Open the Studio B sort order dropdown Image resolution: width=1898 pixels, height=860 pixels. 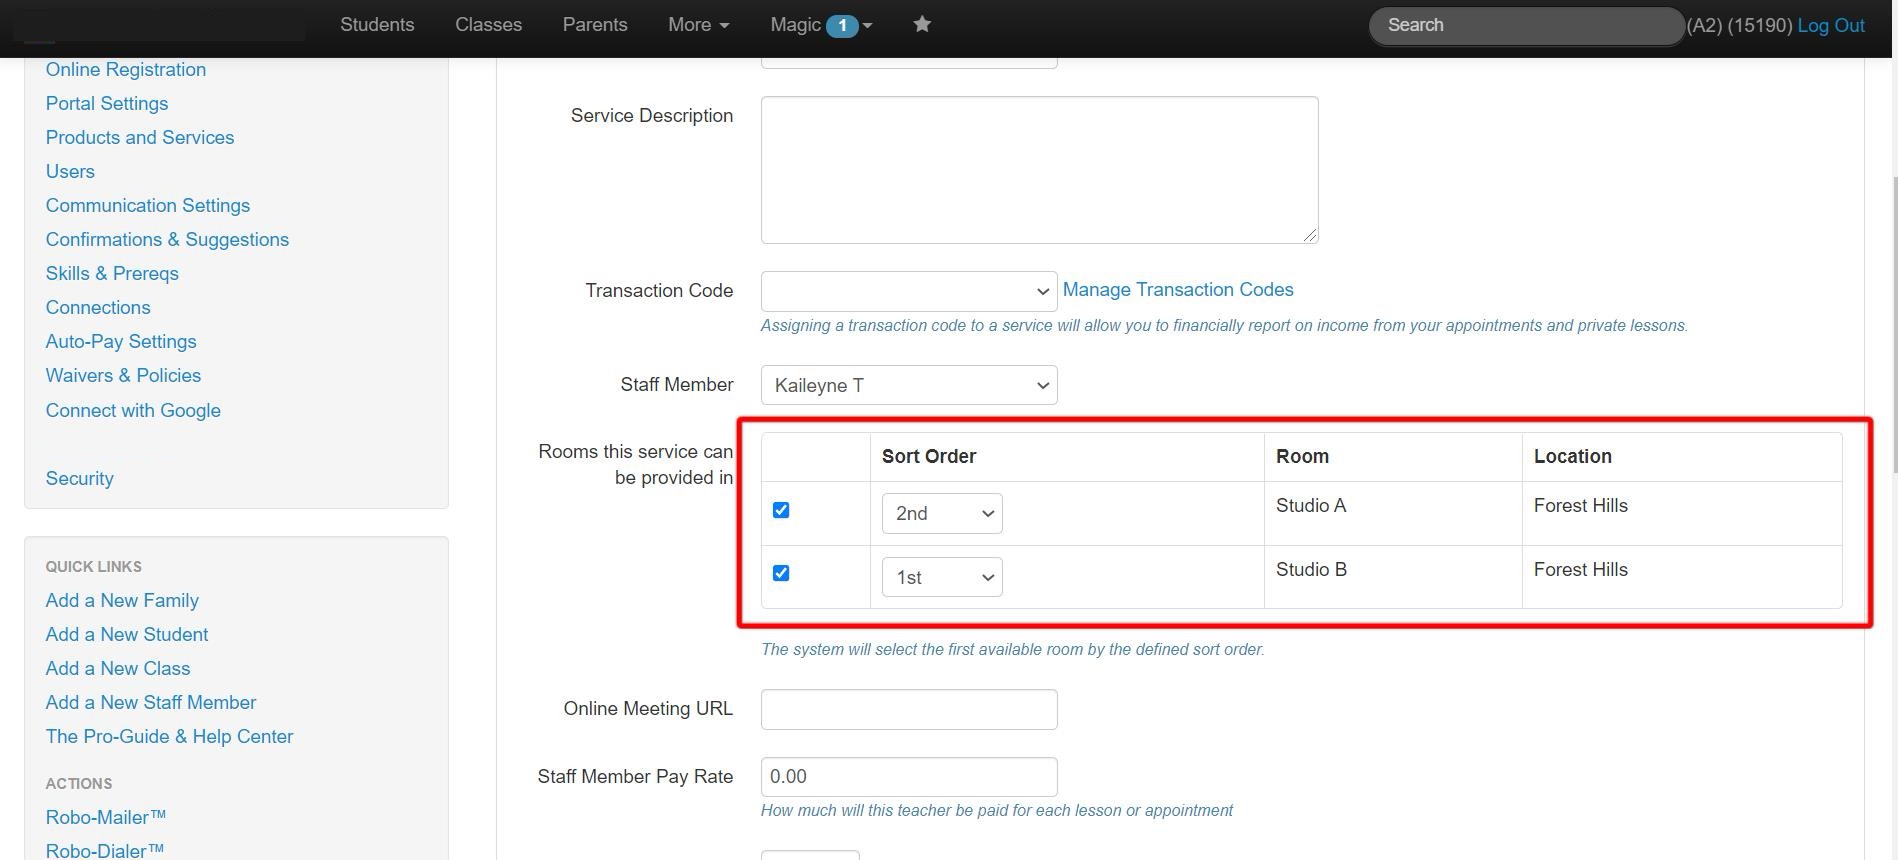tap(942, 577)
